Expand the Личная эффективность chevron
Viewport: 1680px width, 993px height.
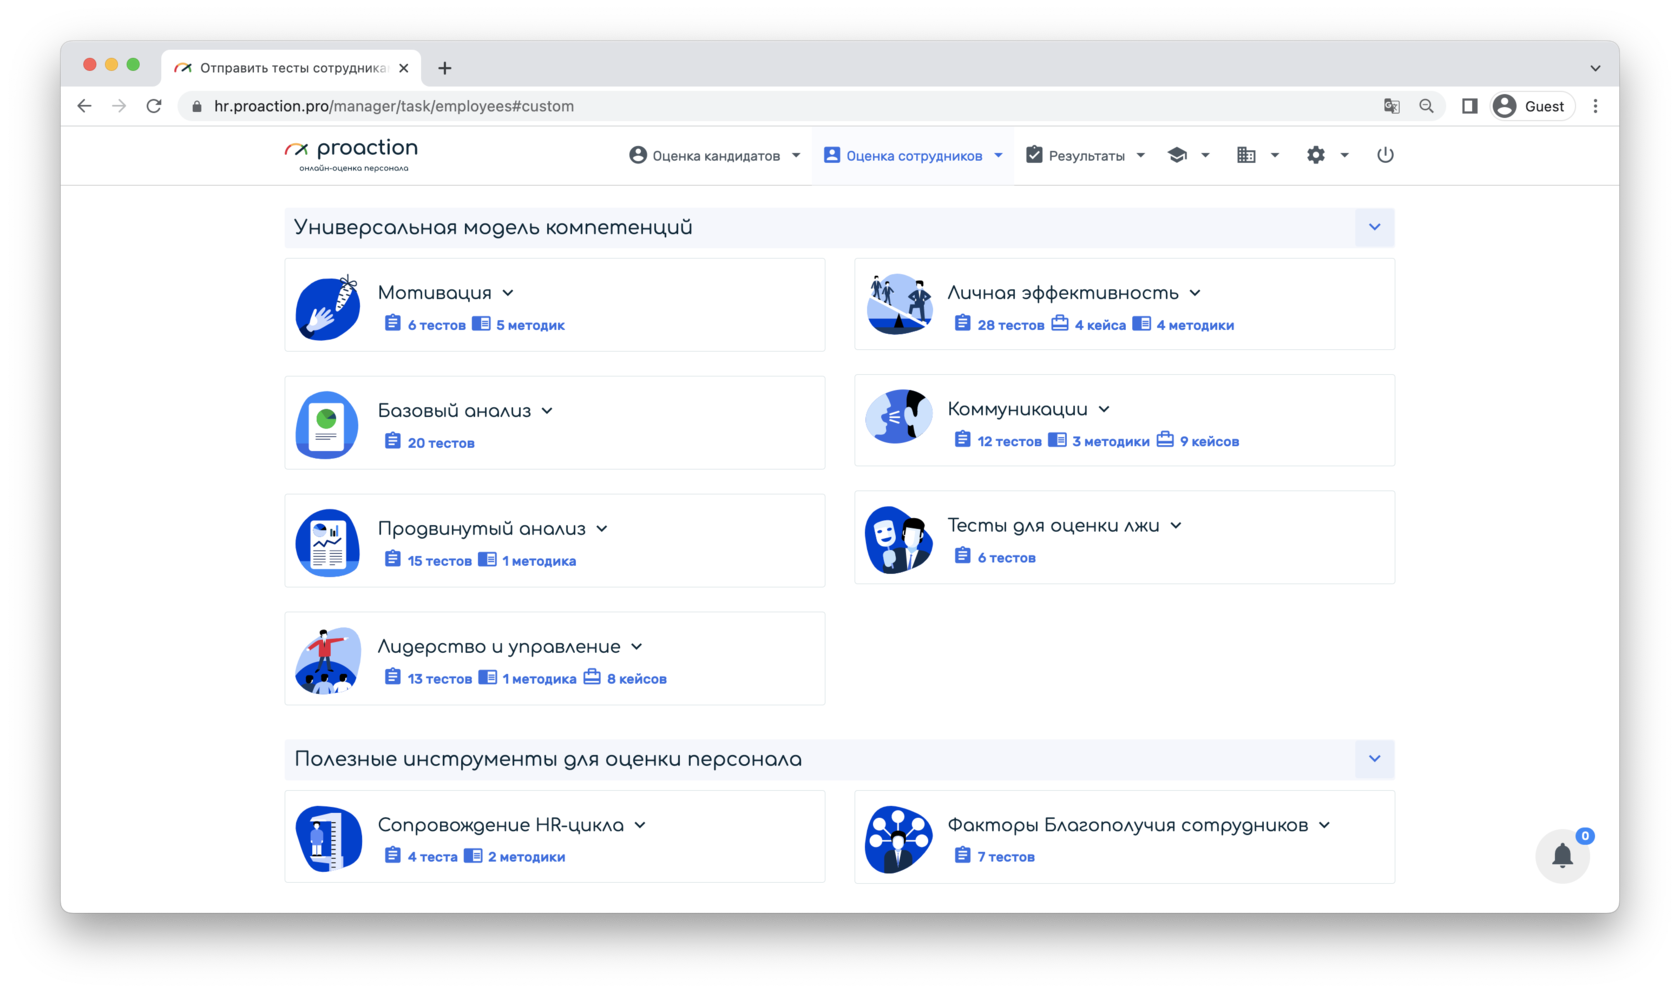(x=1195, y=293)
